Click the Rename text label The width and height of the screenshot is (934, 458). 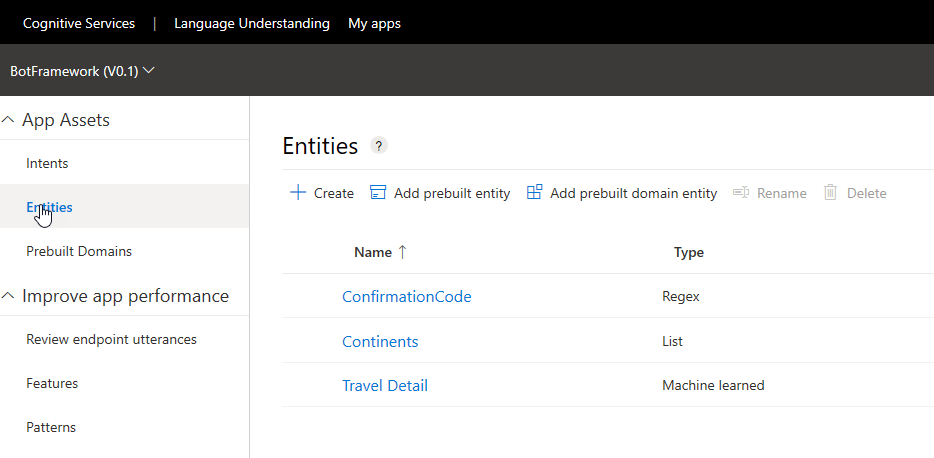(x=782, y=193)
